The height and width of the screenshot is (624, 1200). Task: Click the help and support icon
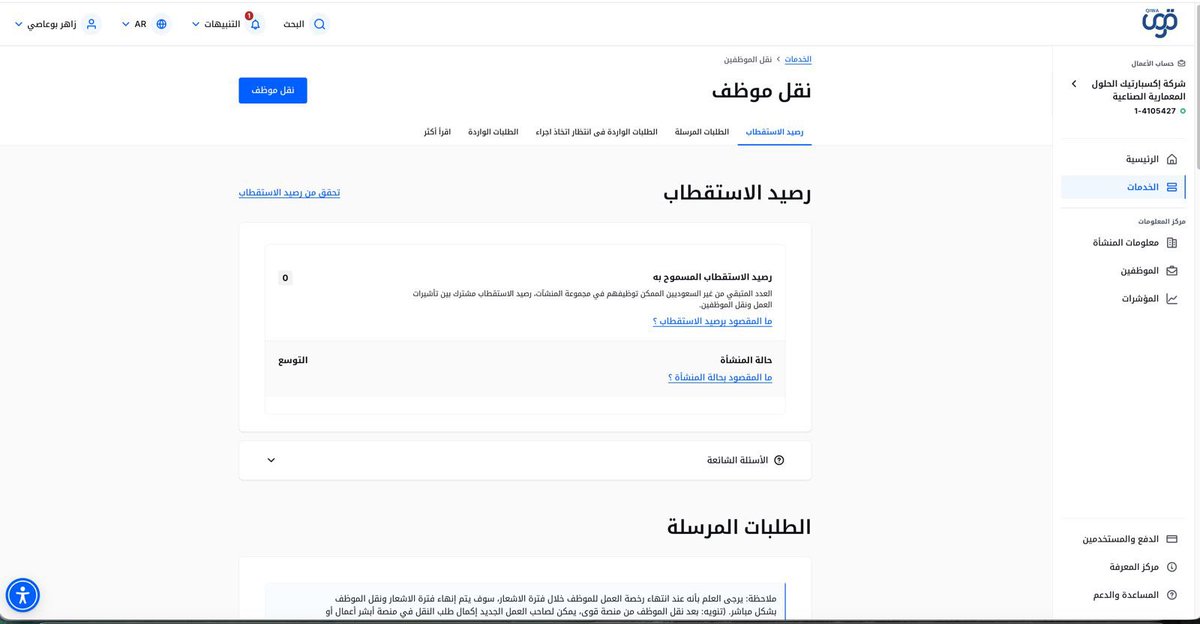(1172, 595)
